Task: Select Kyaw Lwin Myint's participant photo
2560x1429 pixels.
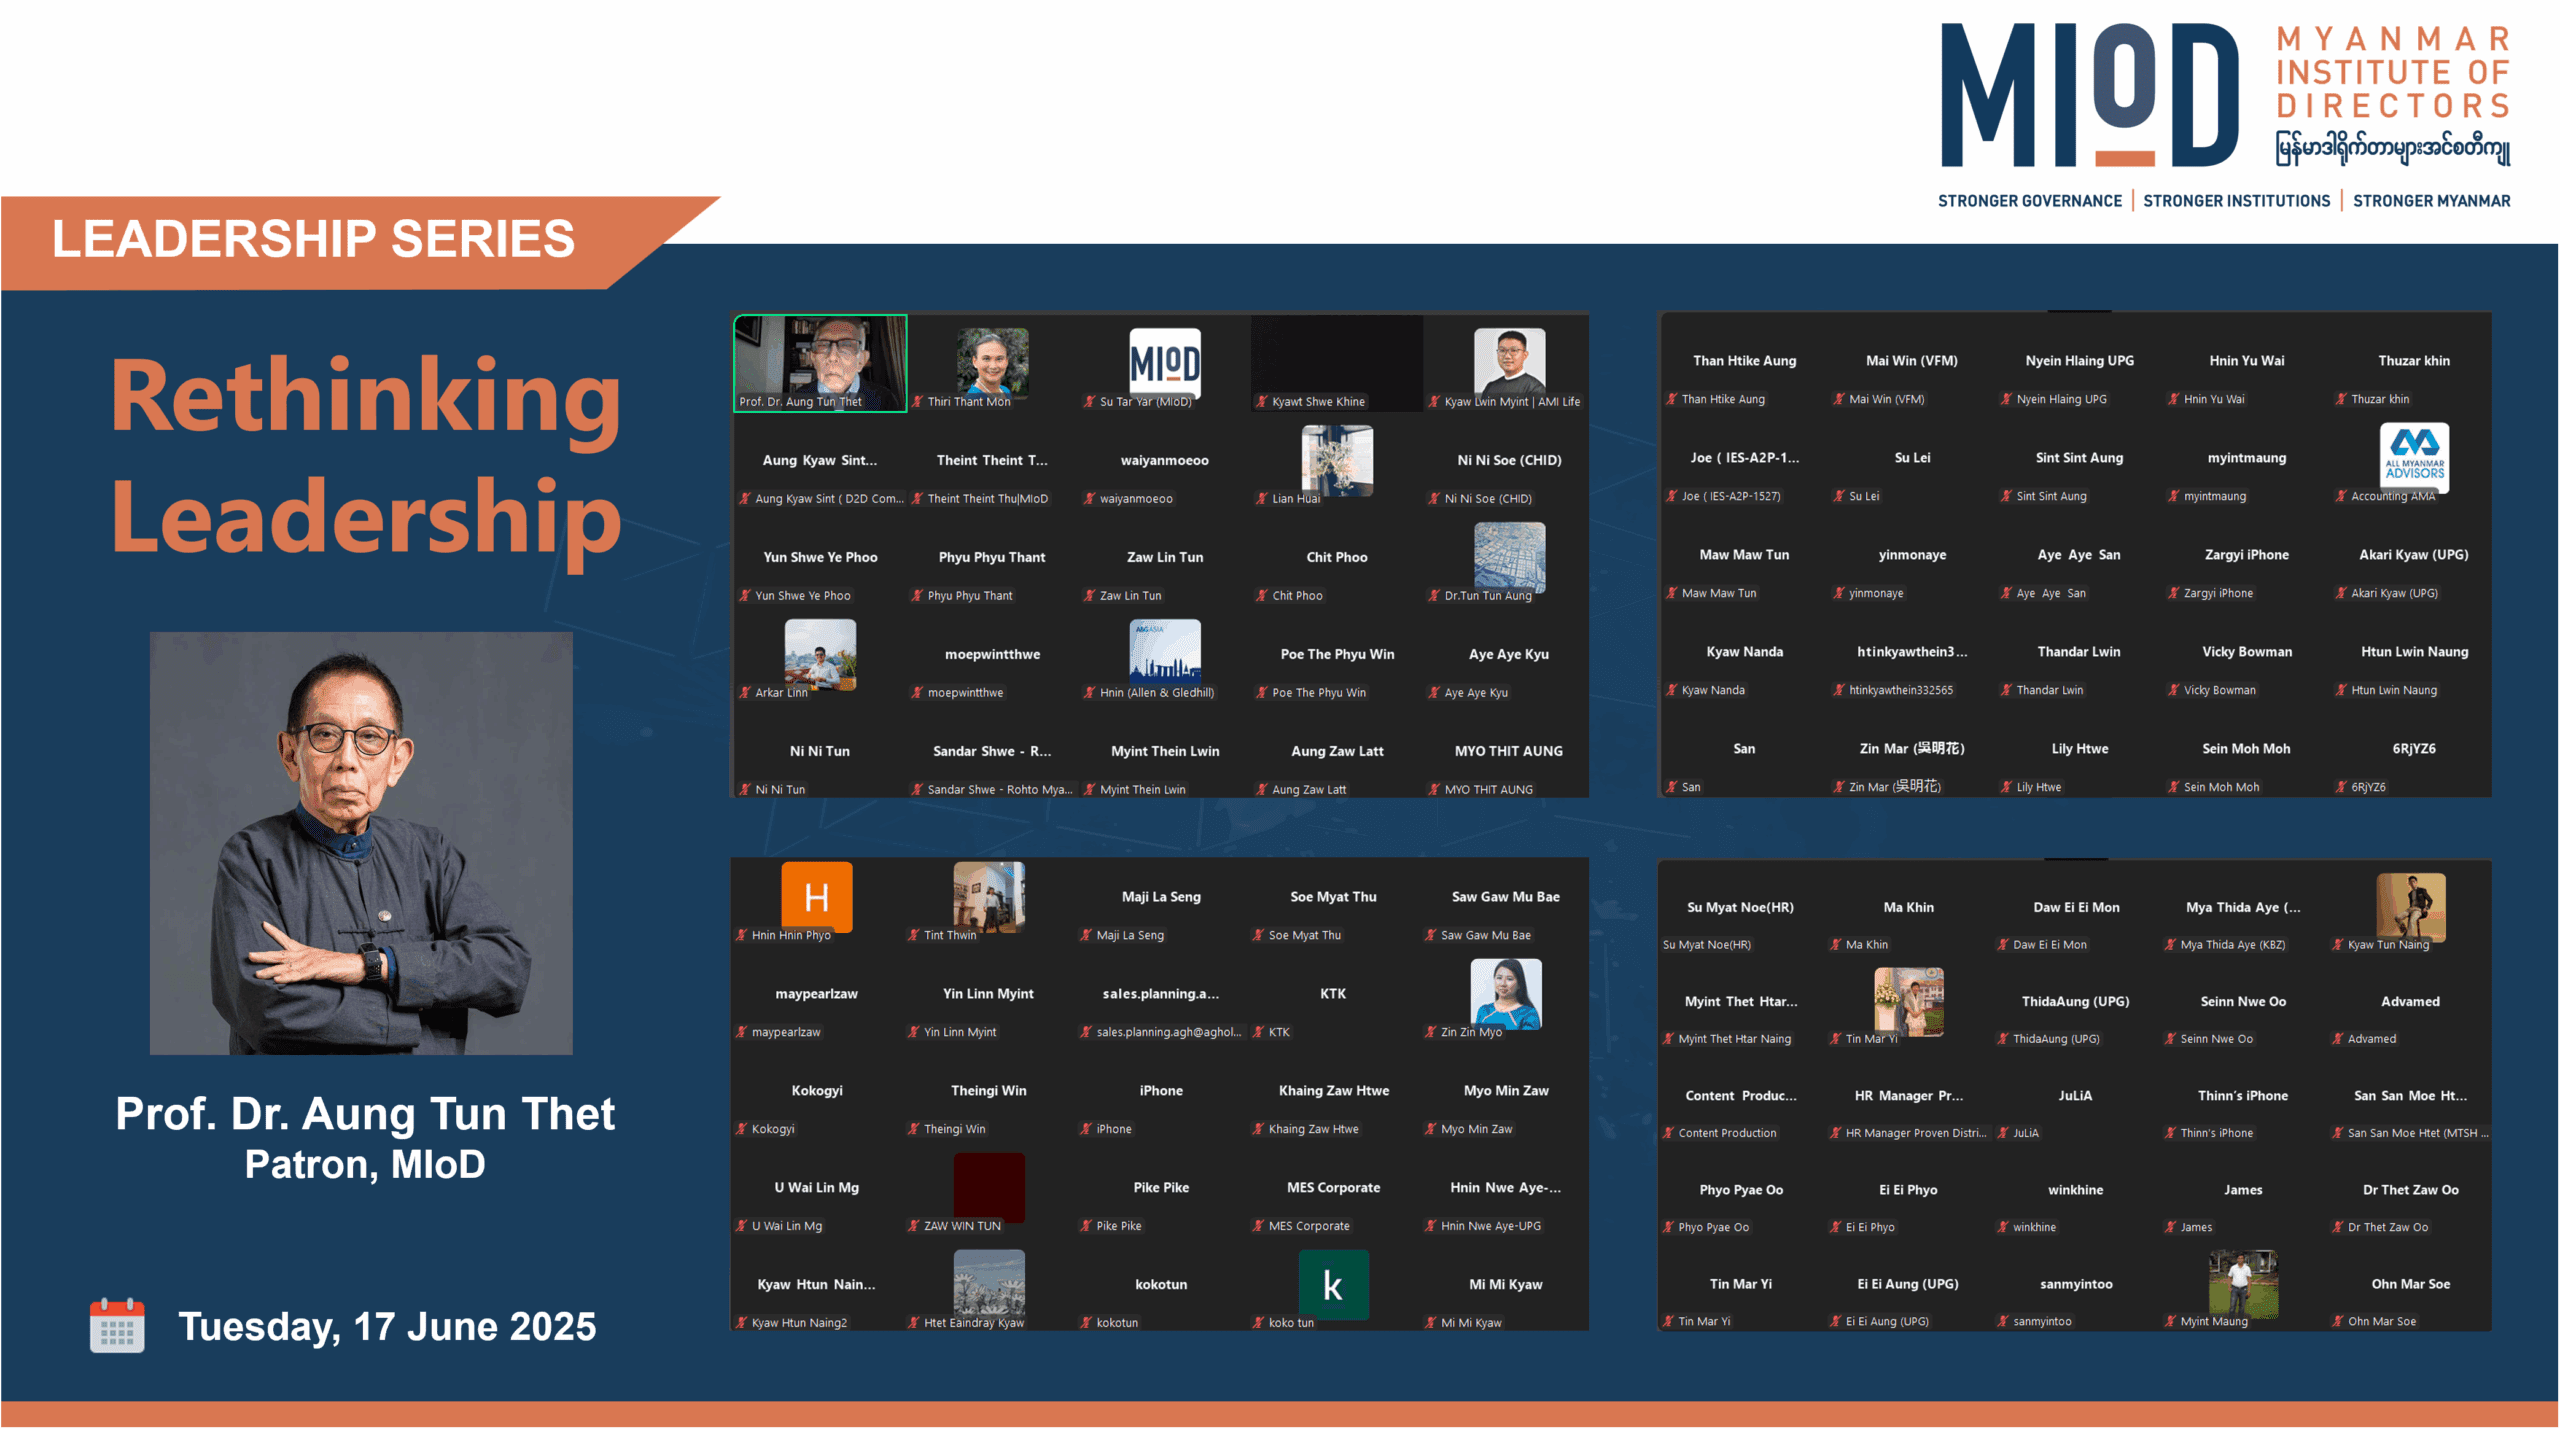Action: pos(1509,360)
